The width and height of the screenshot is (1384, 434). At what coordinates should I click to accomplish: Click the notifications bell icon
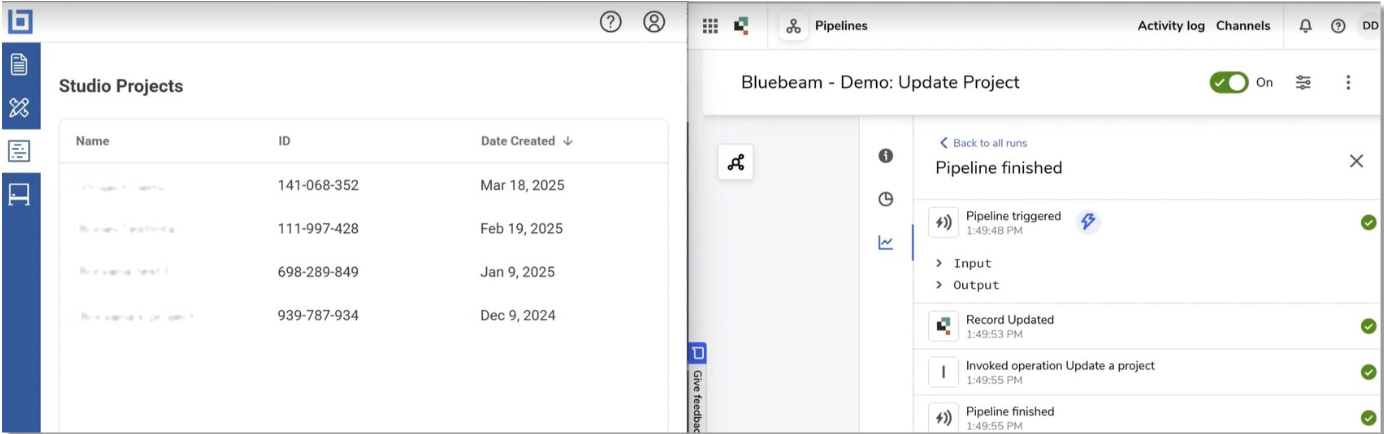(1305, 27)
